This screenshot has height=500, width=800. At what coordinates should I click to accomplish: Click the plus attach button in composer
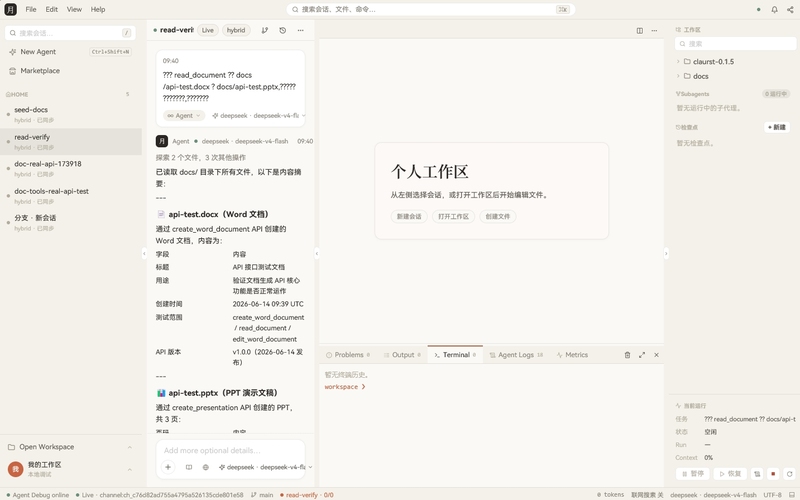point(168,467)
